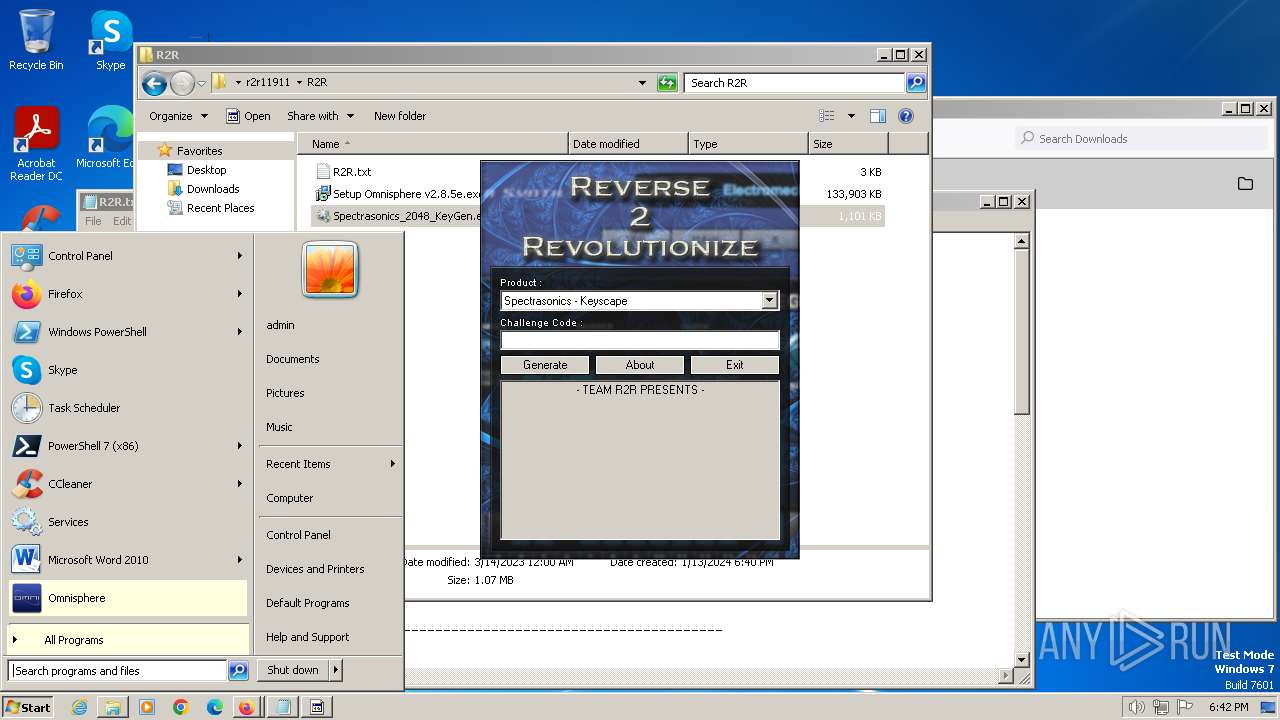
Task: Click Start button on taskbar
Action: click(x=28, y=707)
